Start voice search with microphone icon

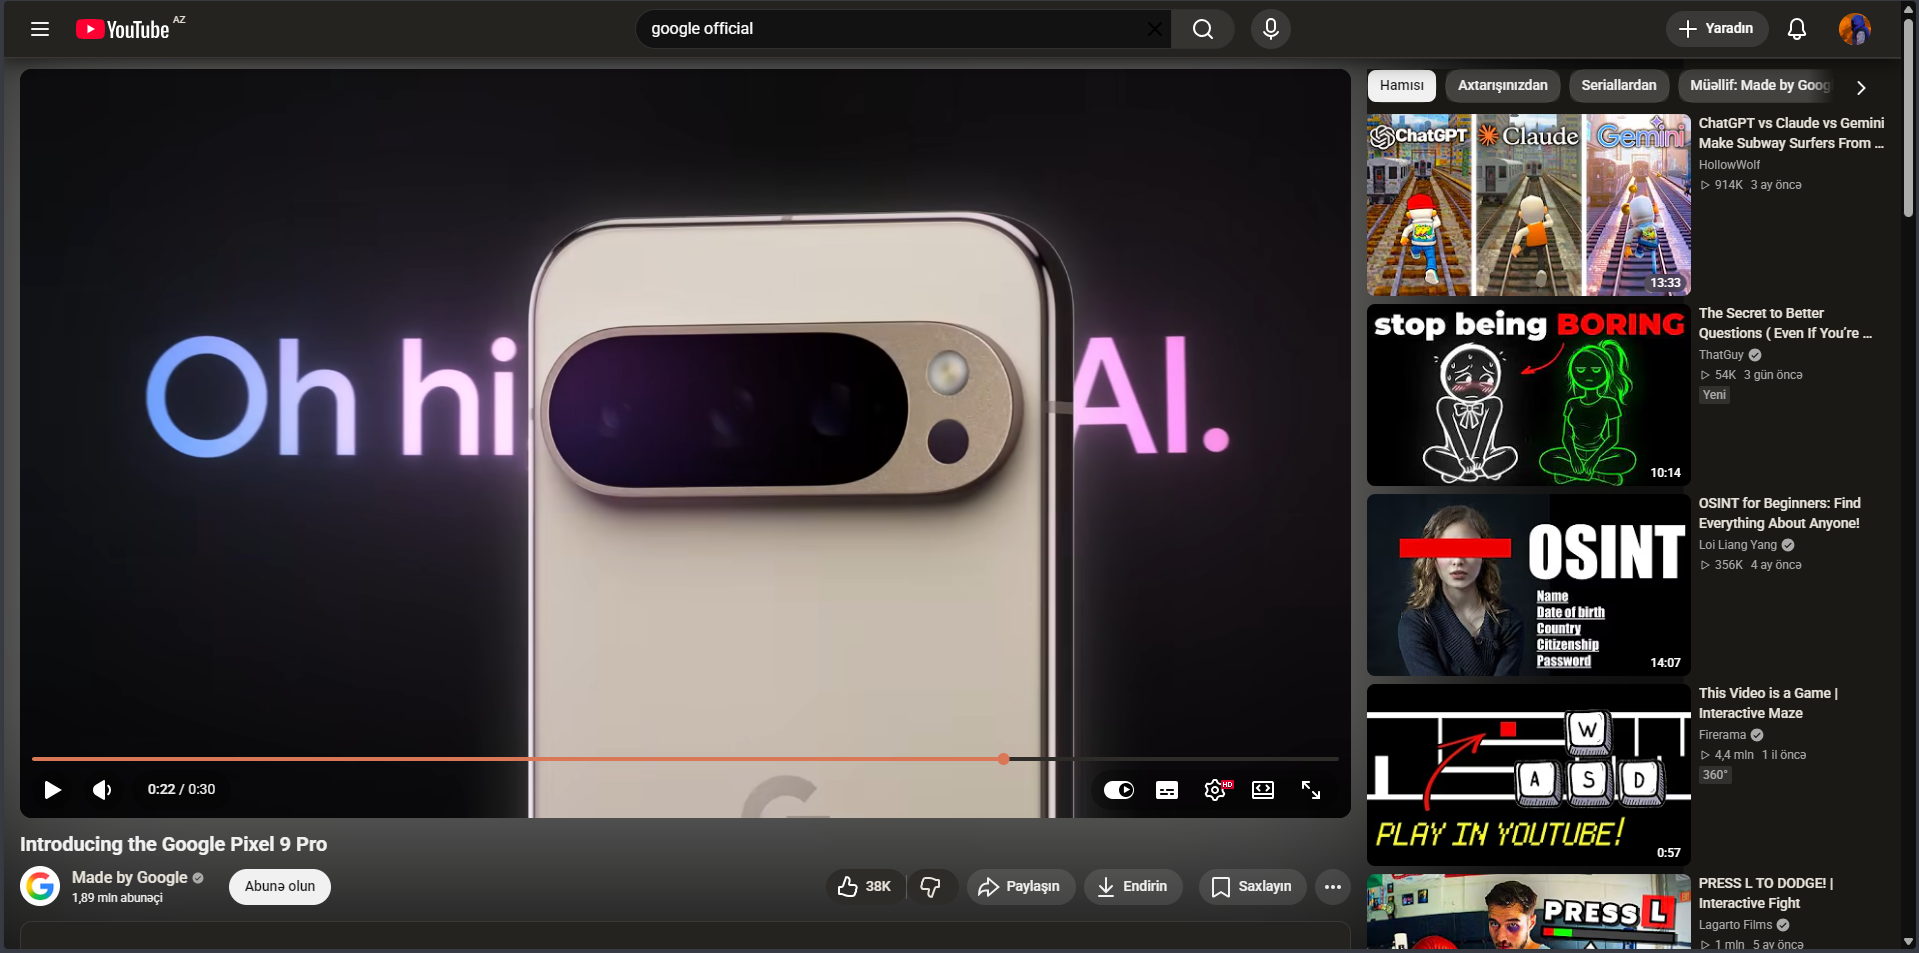1271,29
